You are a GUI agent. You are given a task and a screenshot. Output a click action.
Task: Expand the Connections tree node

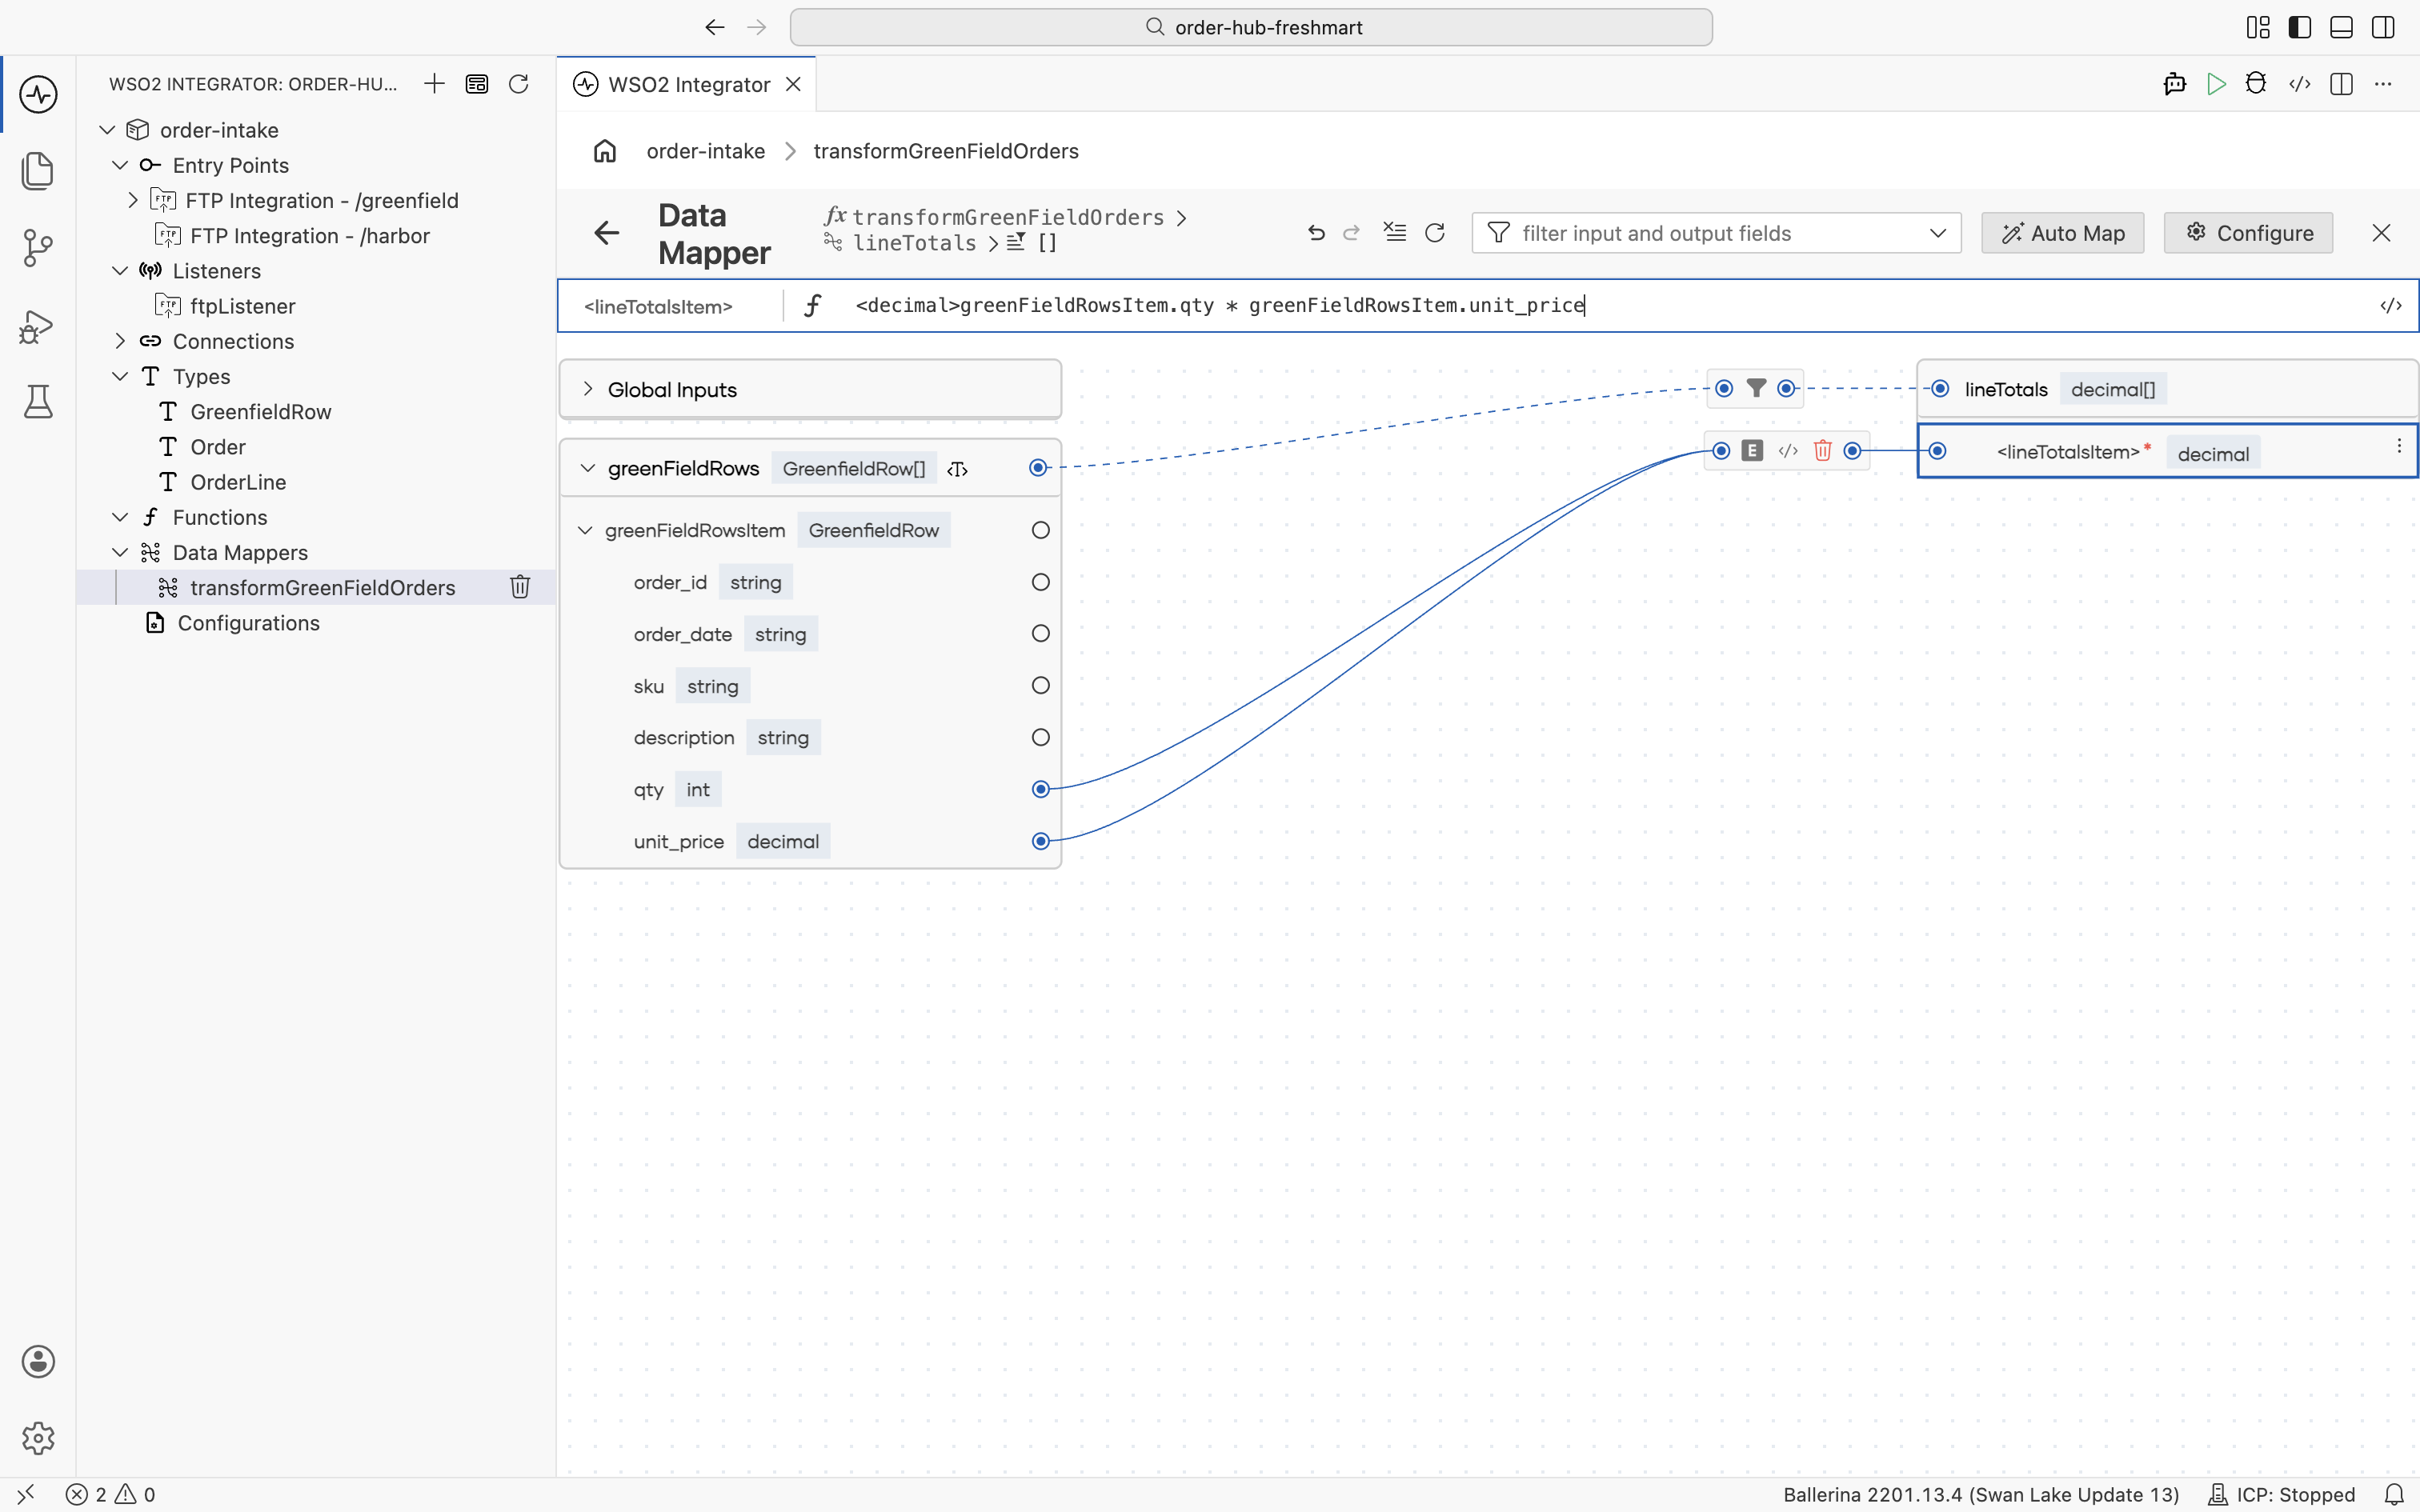[120, 341]
